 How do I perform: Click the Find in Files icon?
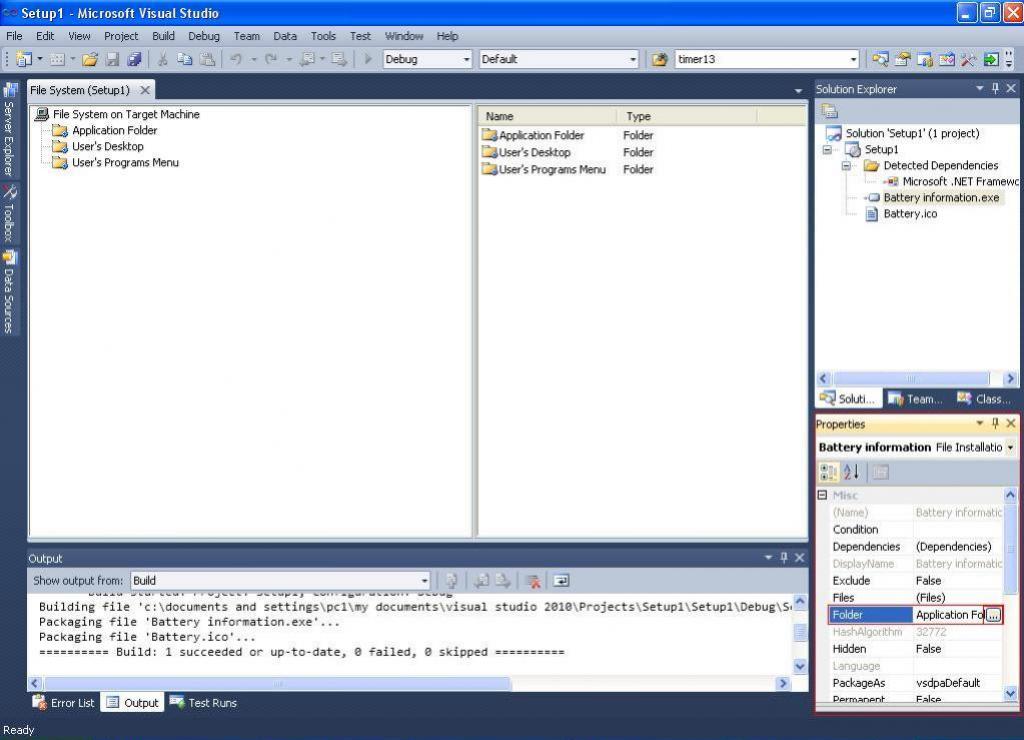click(x=660, y=59)
